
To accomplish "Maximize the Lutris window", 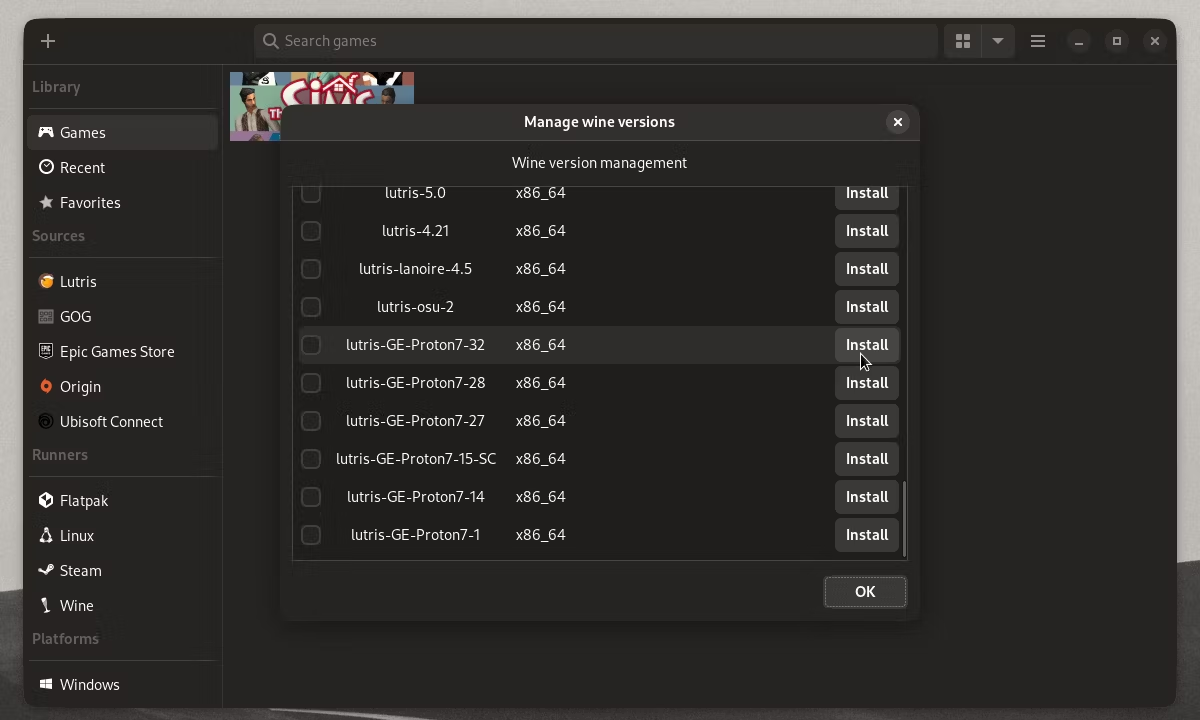I will pos(1117,41).
